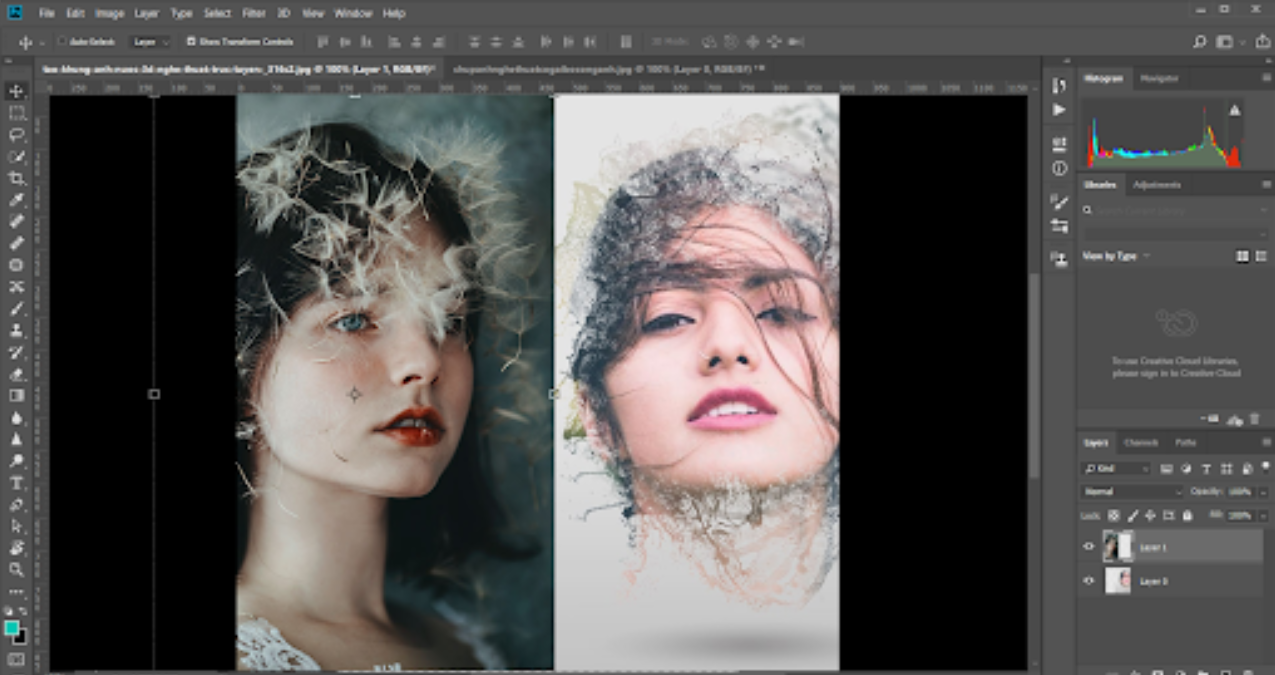Open the blend mode dropdown showing Normal
1275x675 pixels.
[x=1130, y=491]
